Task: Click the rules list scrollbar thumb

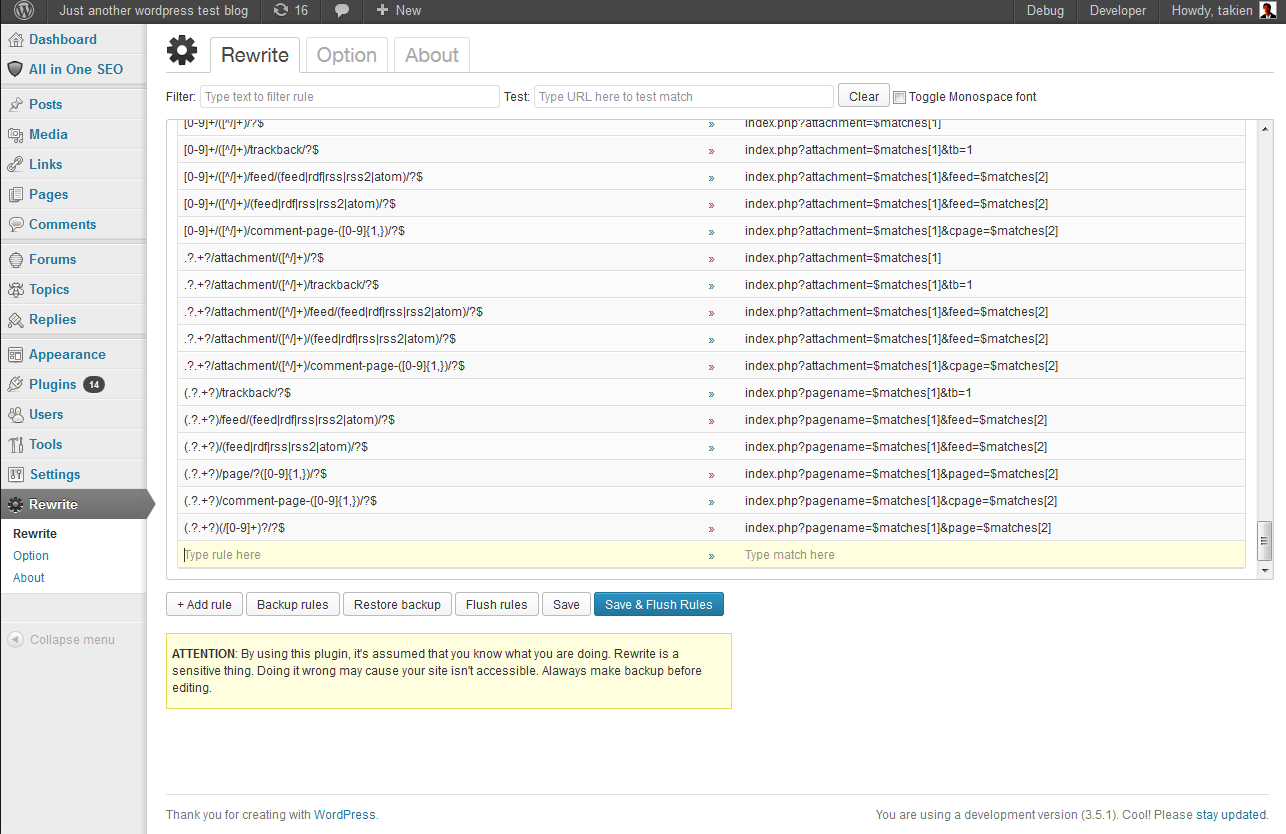Action: tap(1264, 540)
